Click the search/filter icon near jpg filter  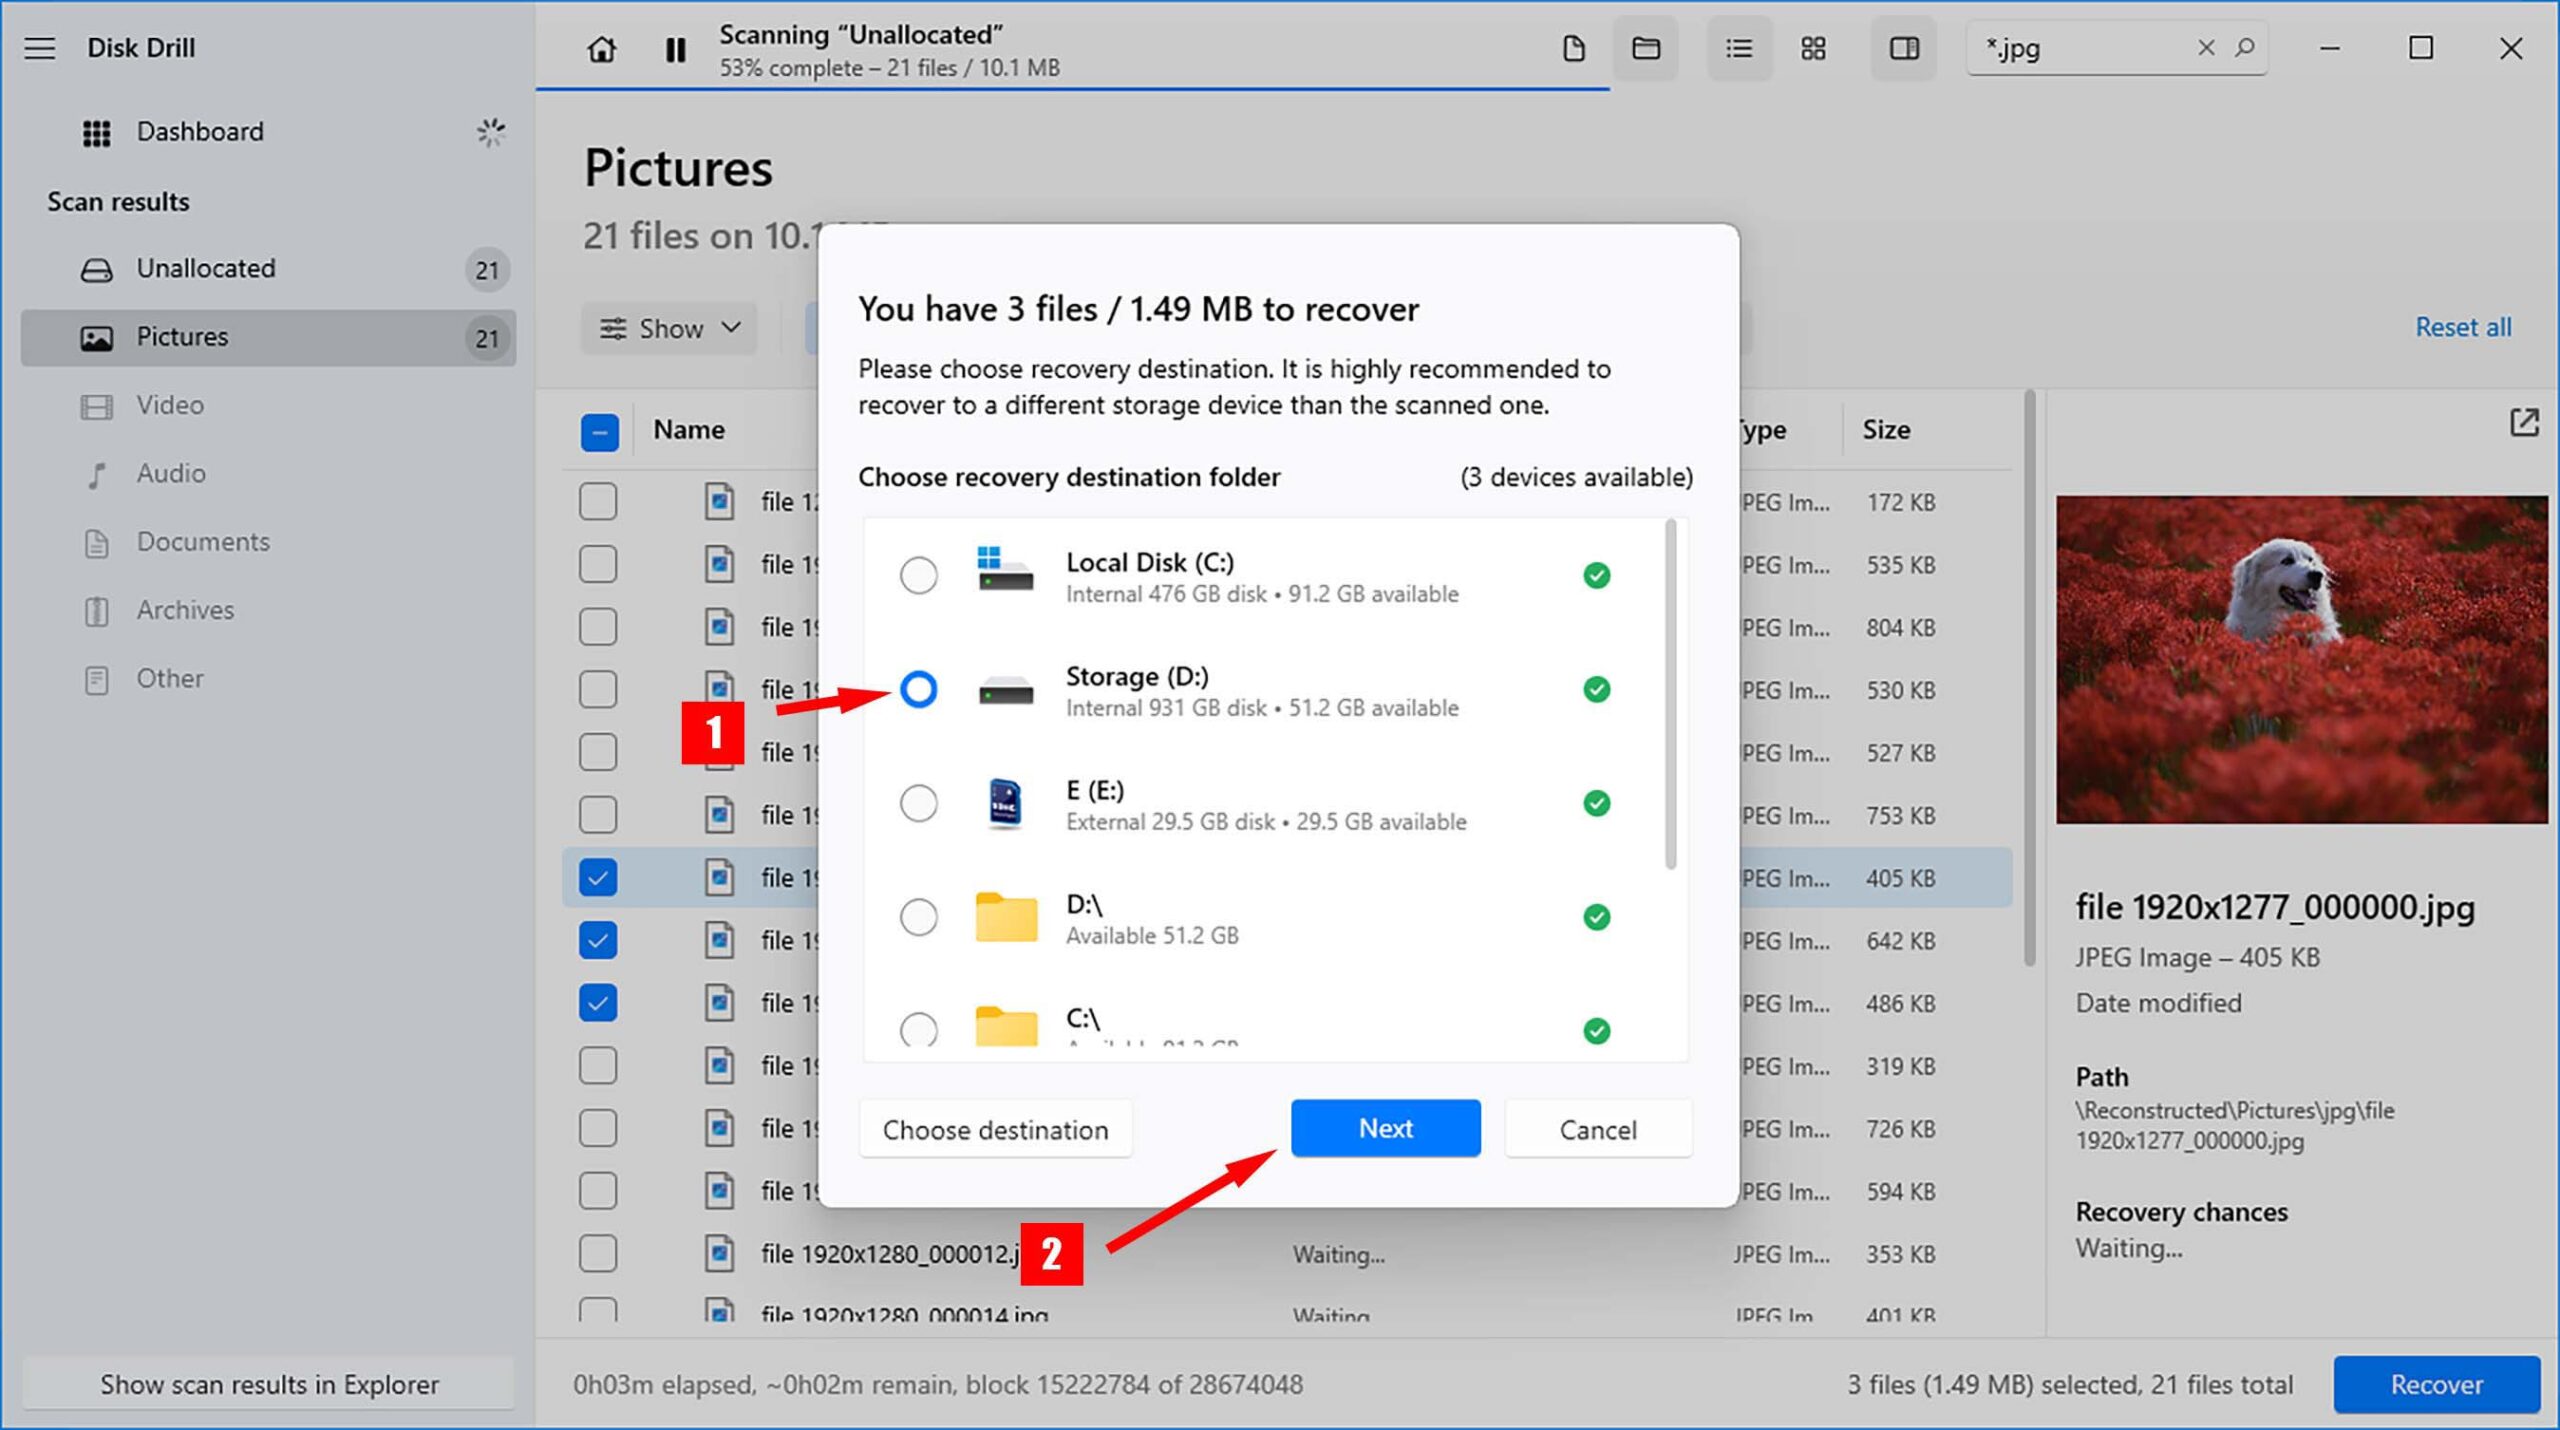[x=2249, y=47]
